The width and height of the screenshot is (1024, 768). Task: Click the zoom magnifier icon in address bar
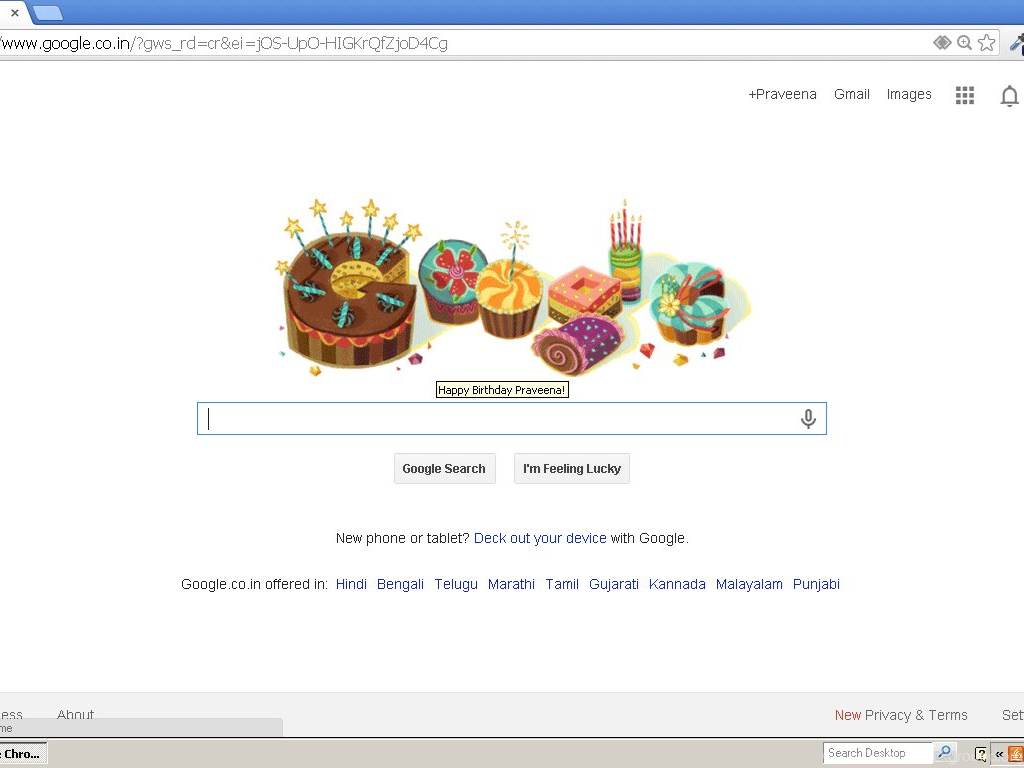(x=964, y=42)
